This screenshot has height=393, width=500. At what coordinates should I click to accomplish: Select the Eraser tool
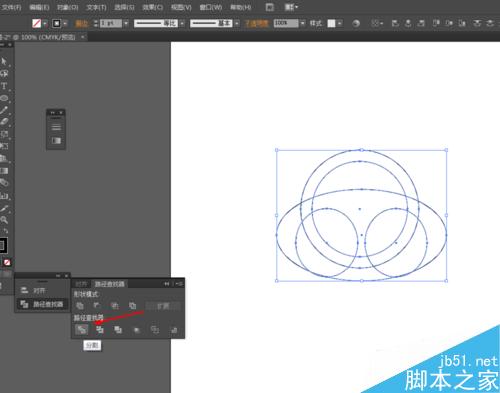(4, 122)
